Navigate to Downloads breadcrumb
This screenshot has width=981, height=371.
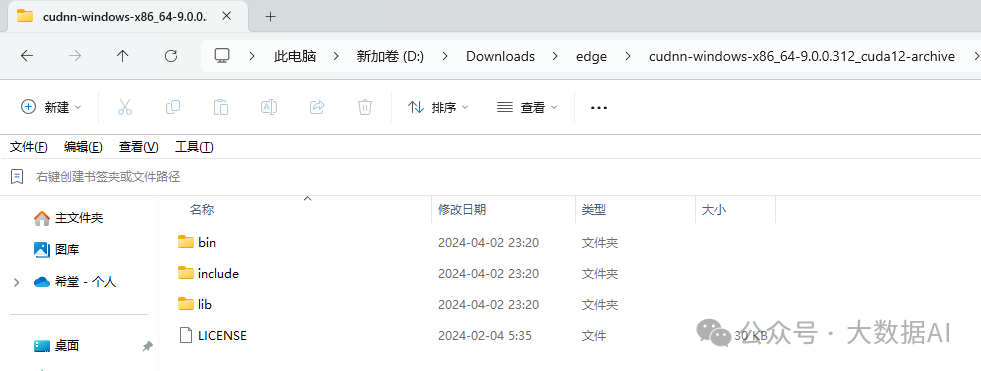click(501, 56)
